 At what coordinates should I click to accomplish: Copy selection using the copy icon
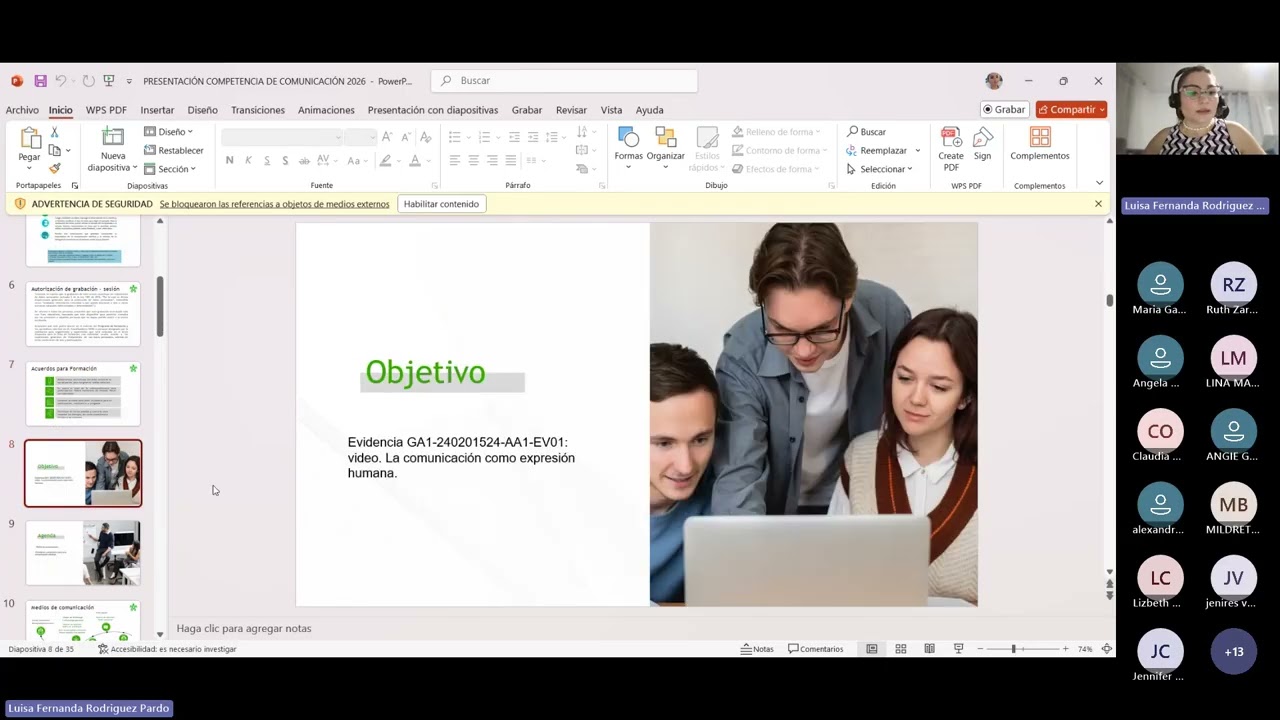pyautogui.click(x=55, y=150)
